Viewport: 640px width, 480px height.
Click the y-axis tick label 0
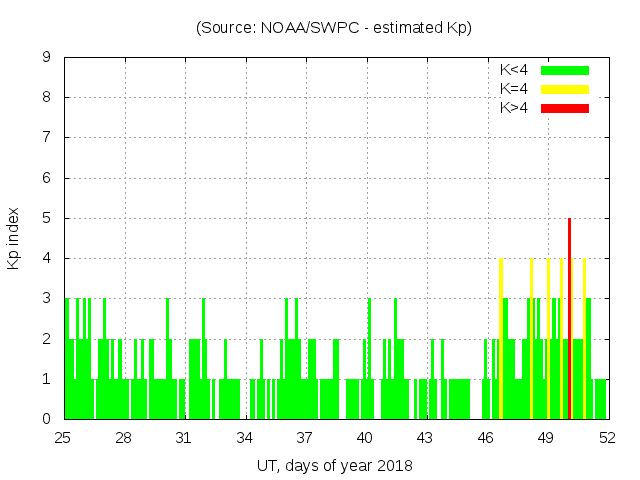46,419
